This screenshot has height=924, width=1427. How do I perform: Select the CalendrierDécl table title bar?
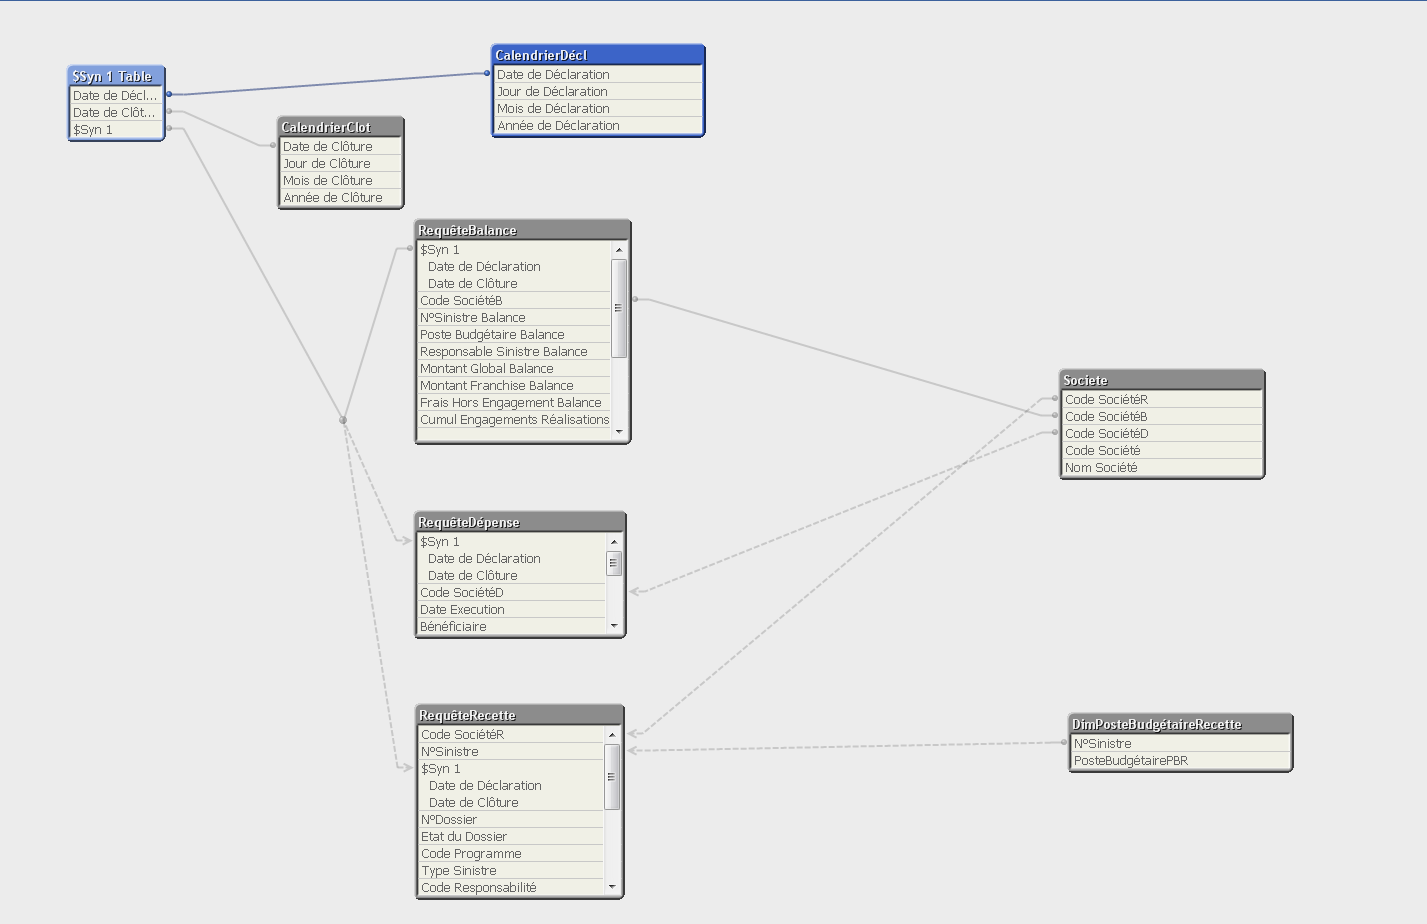(x=598, y=55)
